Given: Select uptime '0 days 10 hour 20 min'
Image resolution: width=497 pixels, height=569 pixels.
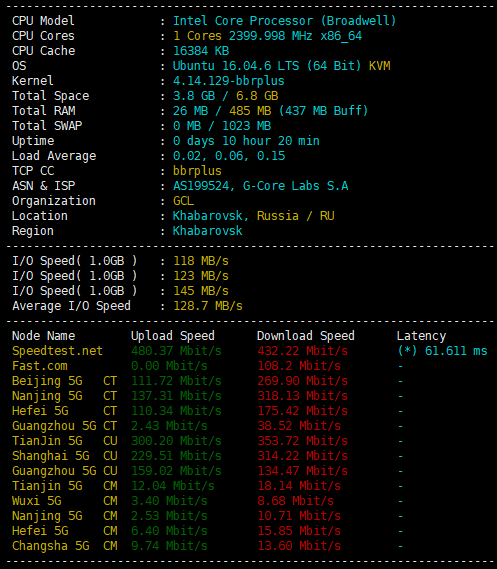Looking at the screenshot, I should pos(246,141).
